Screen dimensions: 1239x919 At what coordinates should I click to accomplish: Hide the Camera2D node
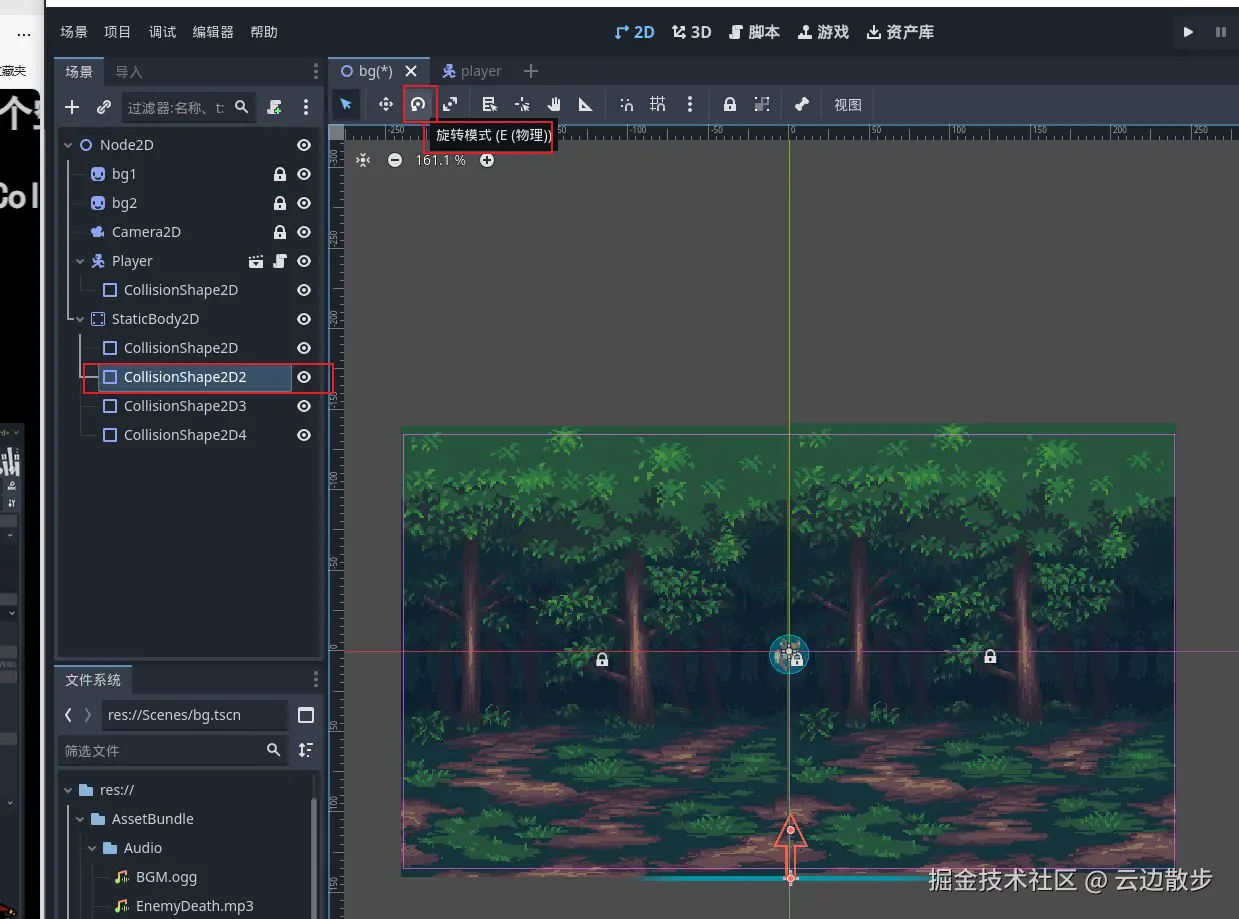(x=304, y=232)
